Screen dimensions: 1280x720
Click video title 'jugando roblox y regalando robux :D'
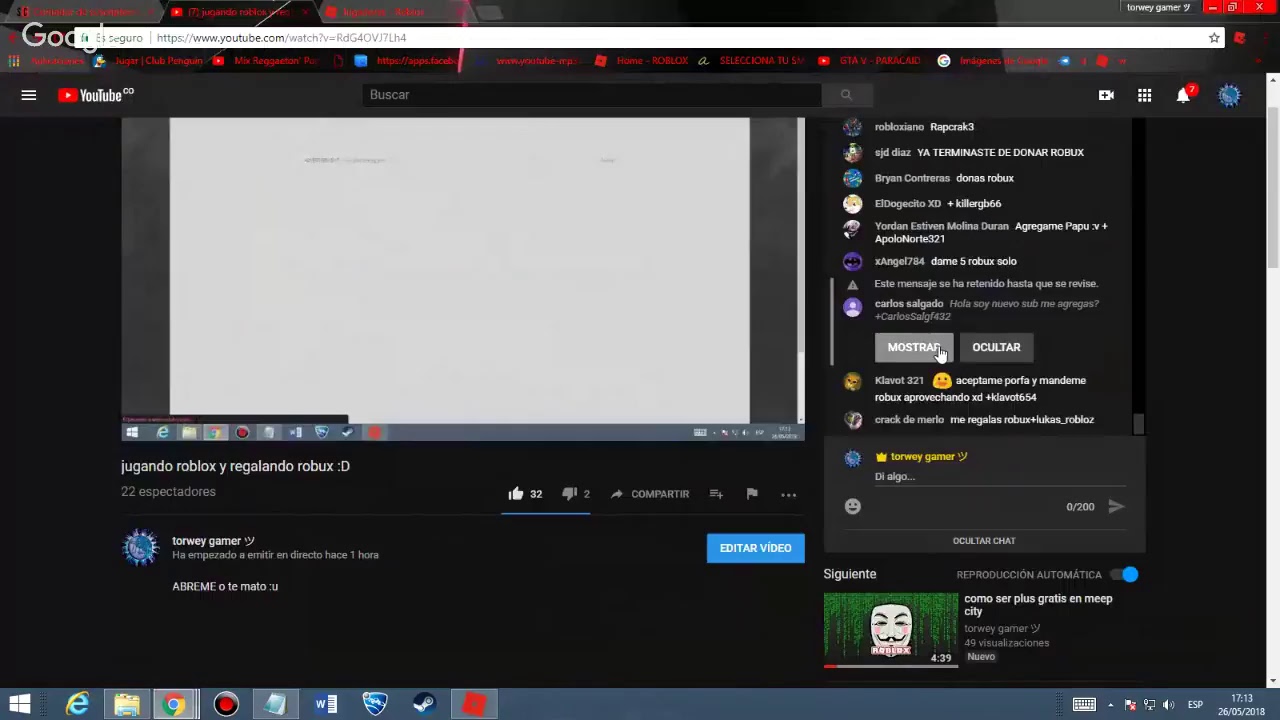[235, 467]
